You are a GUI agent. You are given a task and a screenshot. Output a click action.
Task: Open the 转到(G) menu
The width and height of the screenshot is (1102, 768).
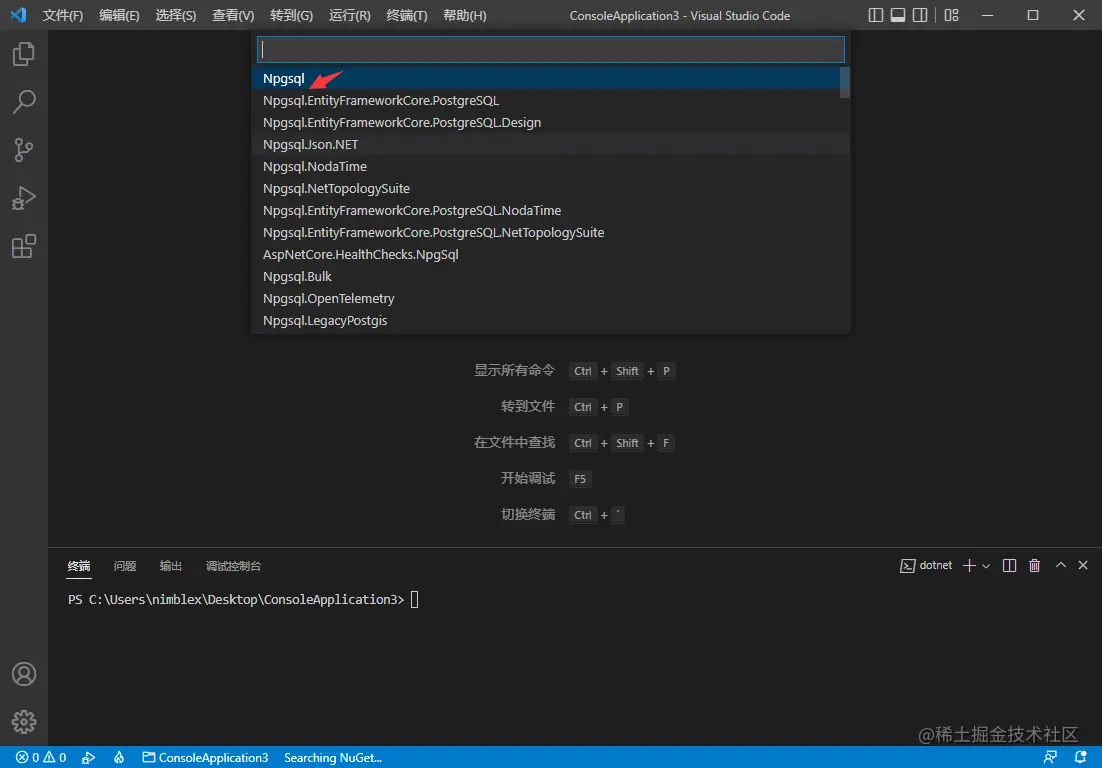292,15
